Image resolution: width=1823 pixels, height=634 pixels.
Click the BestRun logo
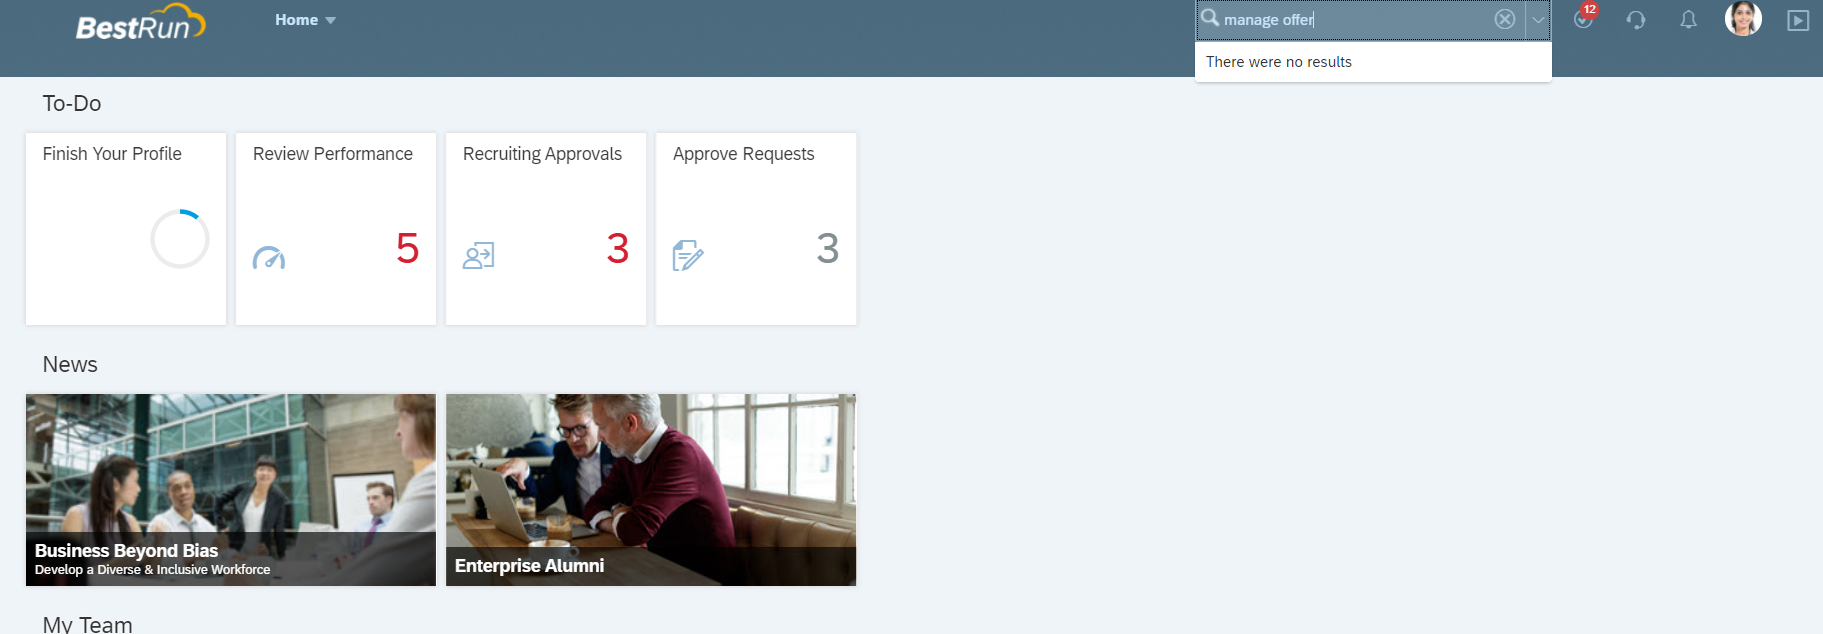click(x=140, y=23)
